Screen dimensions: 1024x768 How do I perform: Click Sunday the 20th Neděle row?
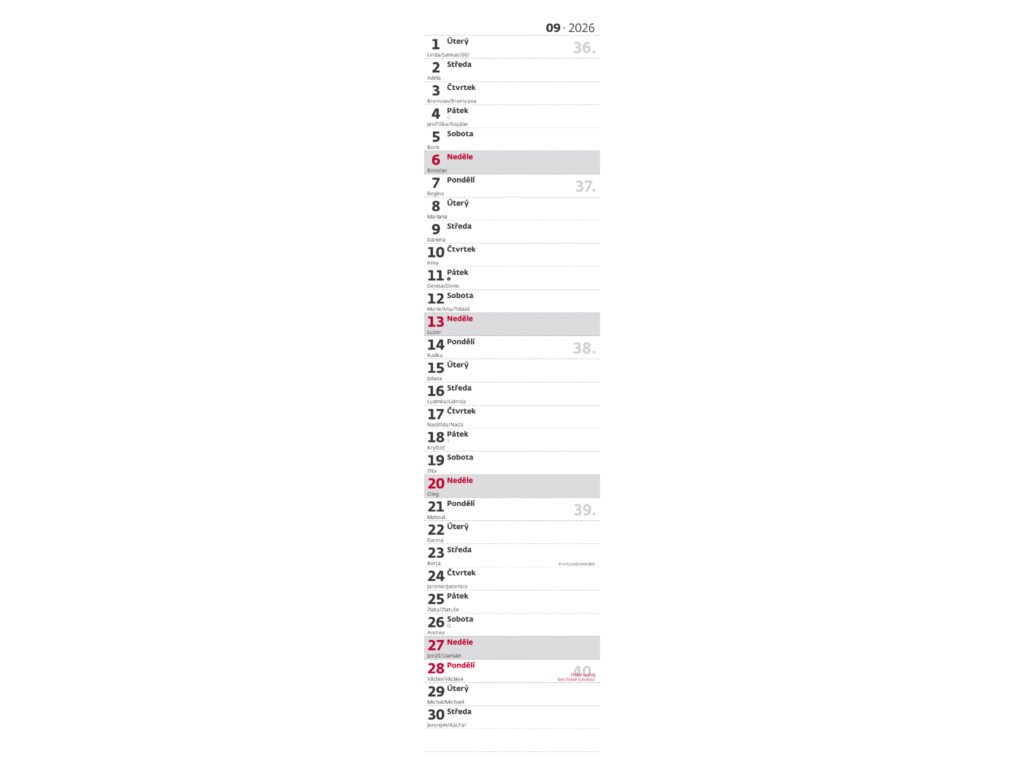click(511, 486)
